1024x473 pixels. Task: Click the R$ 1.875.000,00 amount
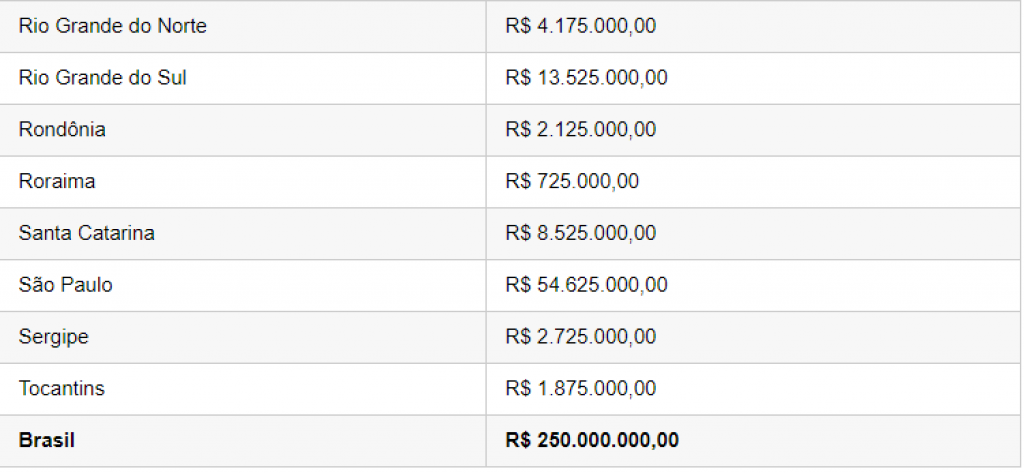[x=581, y=388]
